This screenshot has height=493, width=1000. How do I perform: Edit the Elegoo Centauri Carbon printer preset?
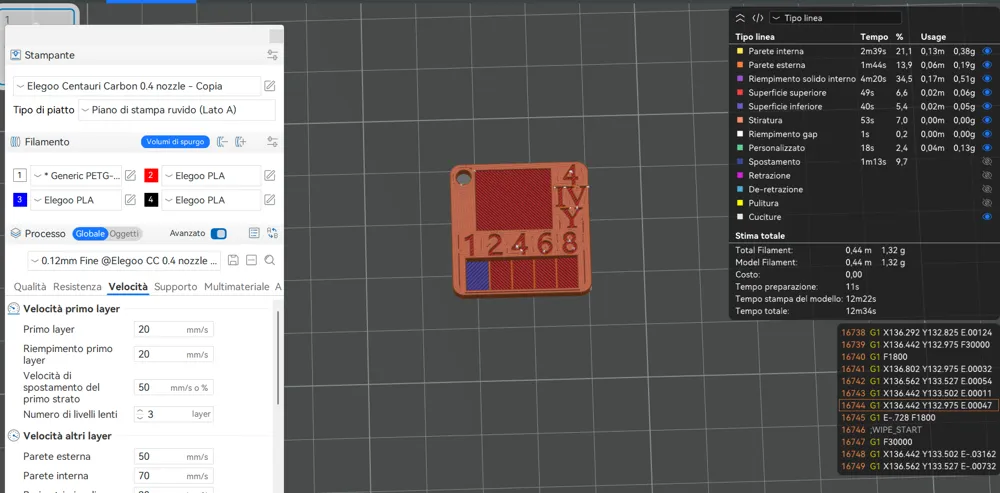pyautogui.click(x=270, y=86)
